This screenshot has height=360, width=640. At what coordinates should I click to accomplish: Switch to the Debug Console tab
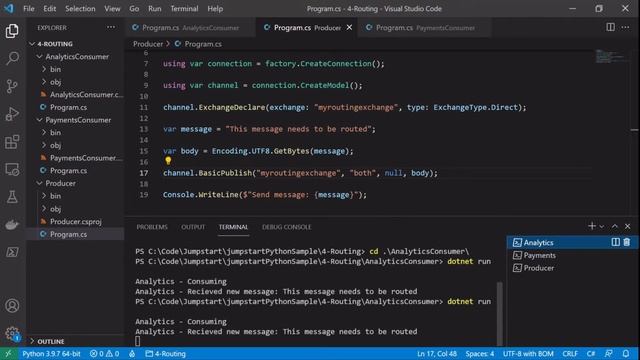pyautogui.click(x=287, y=227)
